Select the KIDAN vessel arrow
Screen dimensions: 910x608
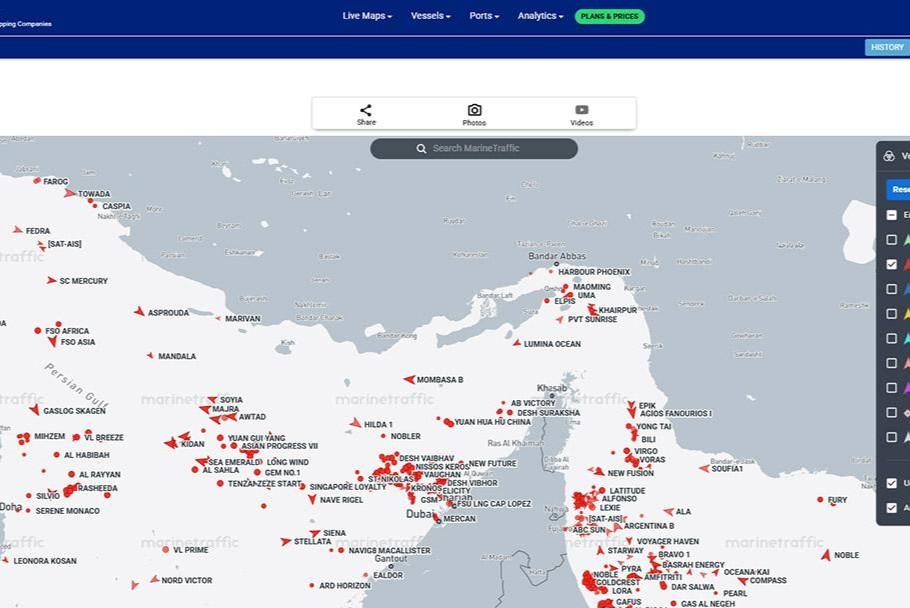(171, 443)
